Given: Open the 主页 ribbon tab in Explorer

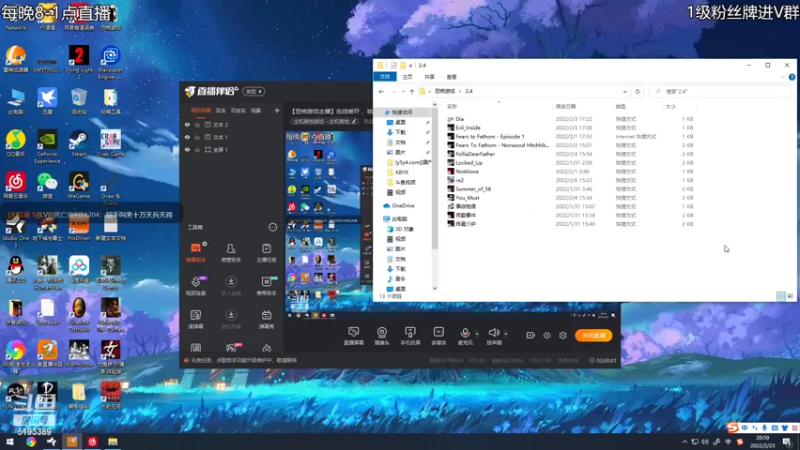Looking at the screenshot, I should pos(407,77).
